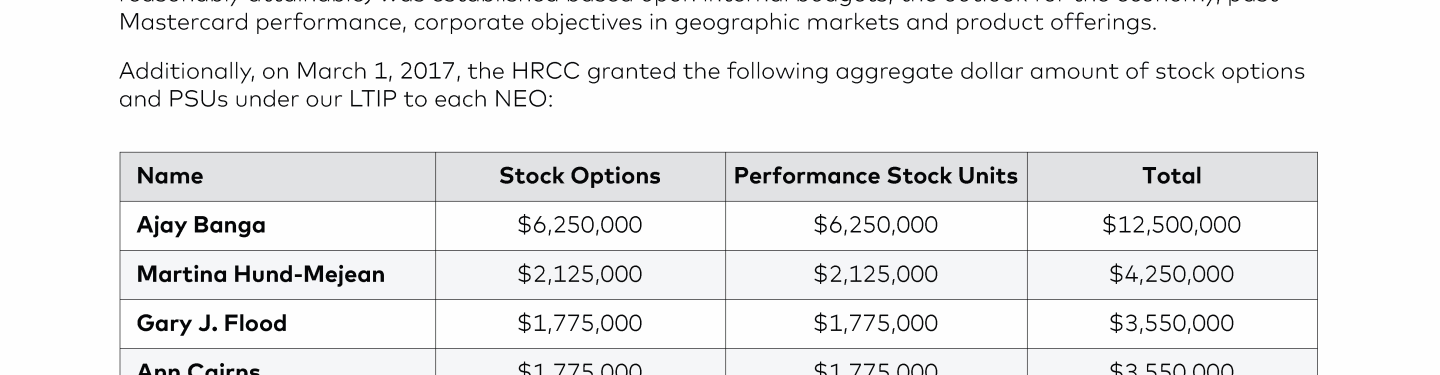Select the Stock Options column header

pos(580,176)
